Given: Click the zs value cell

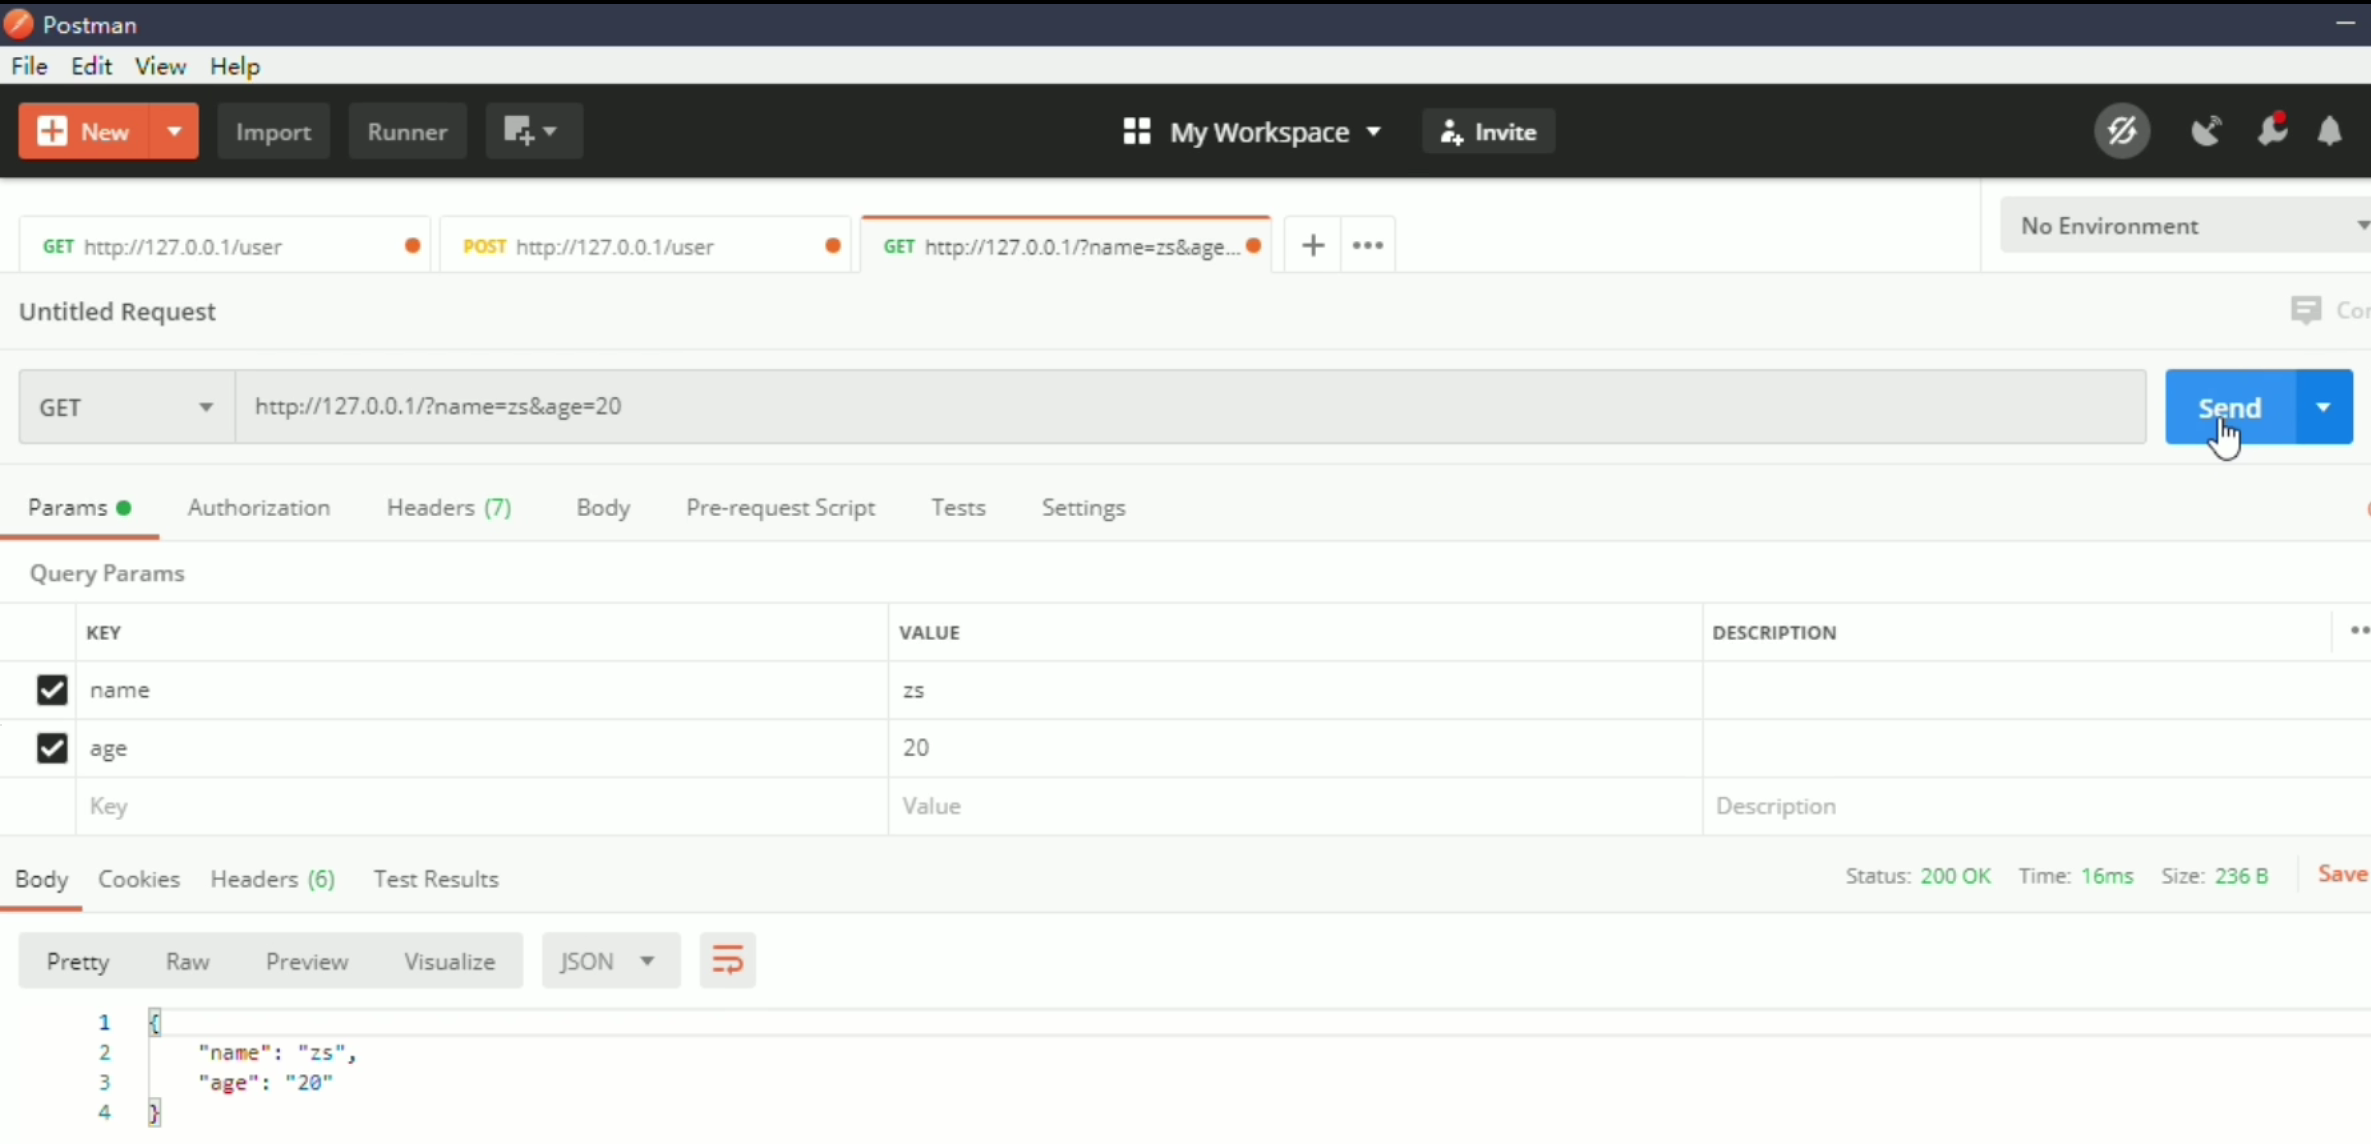Looking at the screenshot, I should 1296,690.
